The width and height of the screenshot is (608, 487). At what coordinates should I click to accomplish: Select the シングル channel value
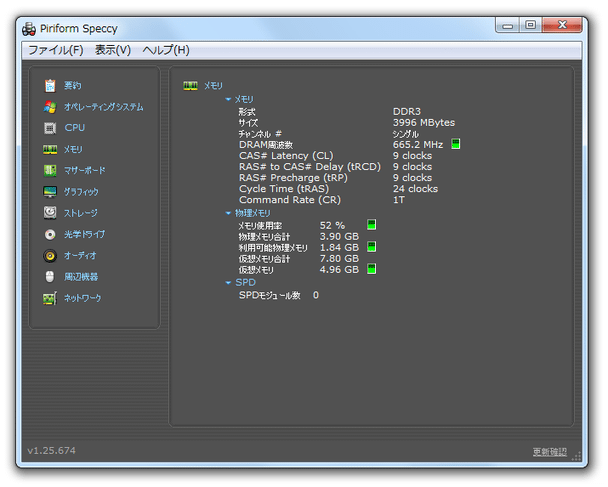[x=406, y=134]
